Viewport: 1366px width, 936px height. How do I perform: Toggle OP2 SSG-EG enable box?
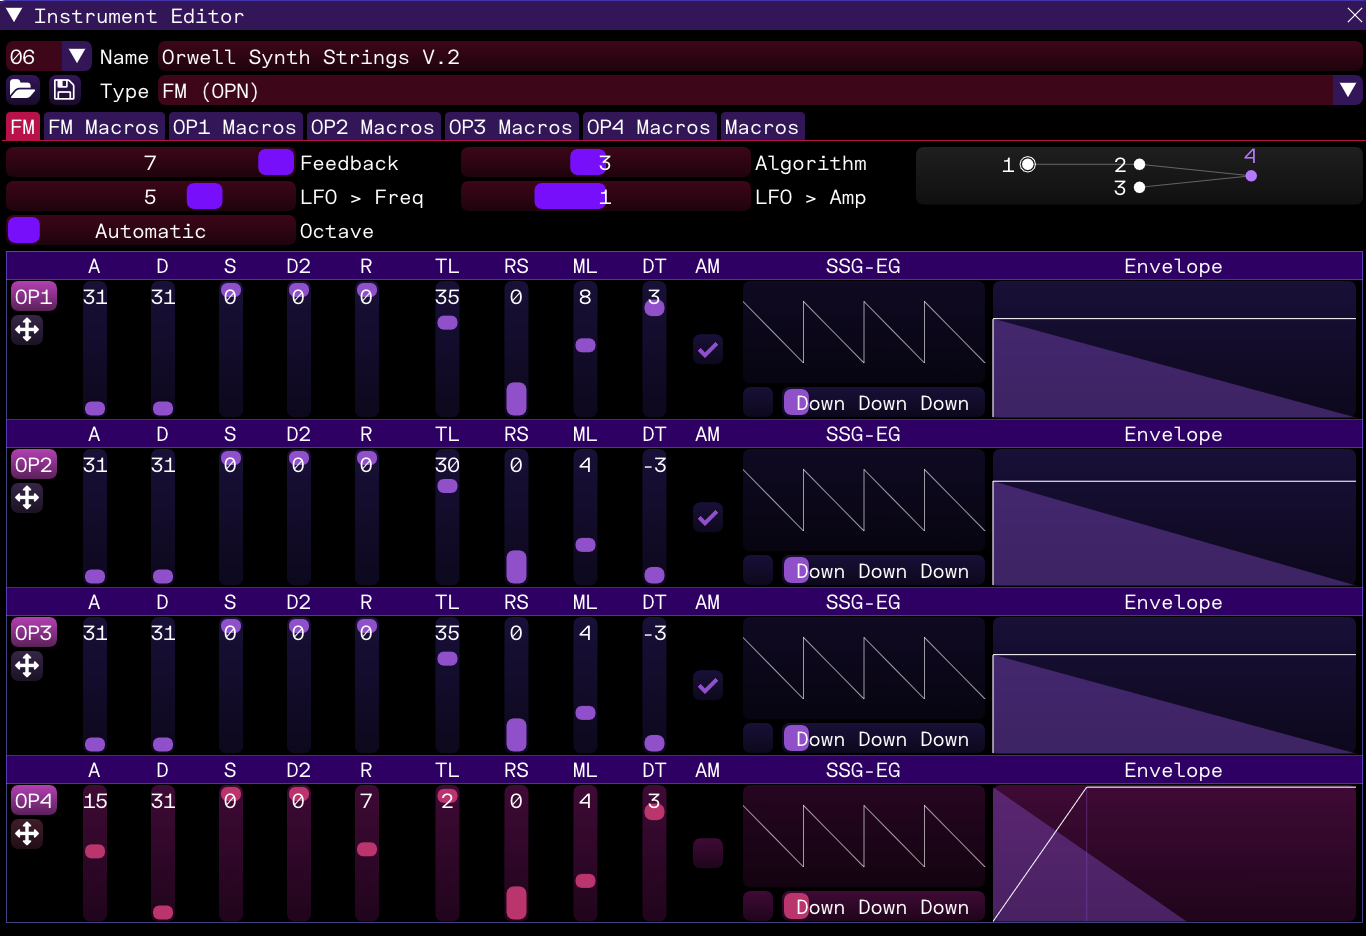(758, 570)
